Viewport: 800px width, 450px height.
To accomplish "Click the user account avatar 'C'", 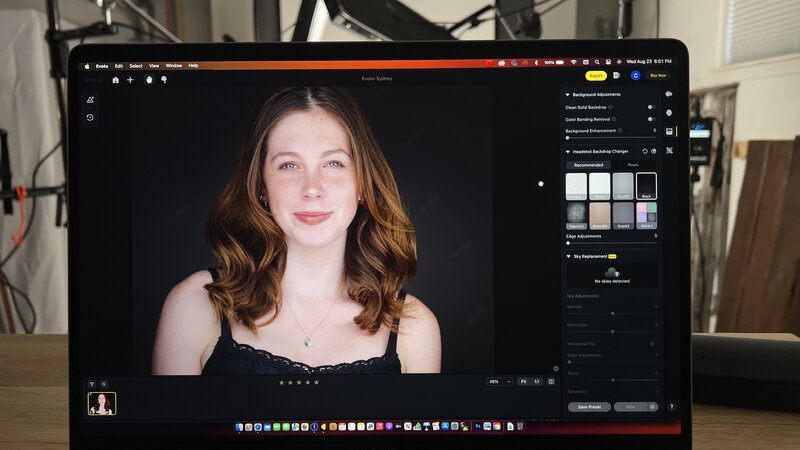I will [x=635, y=75].
